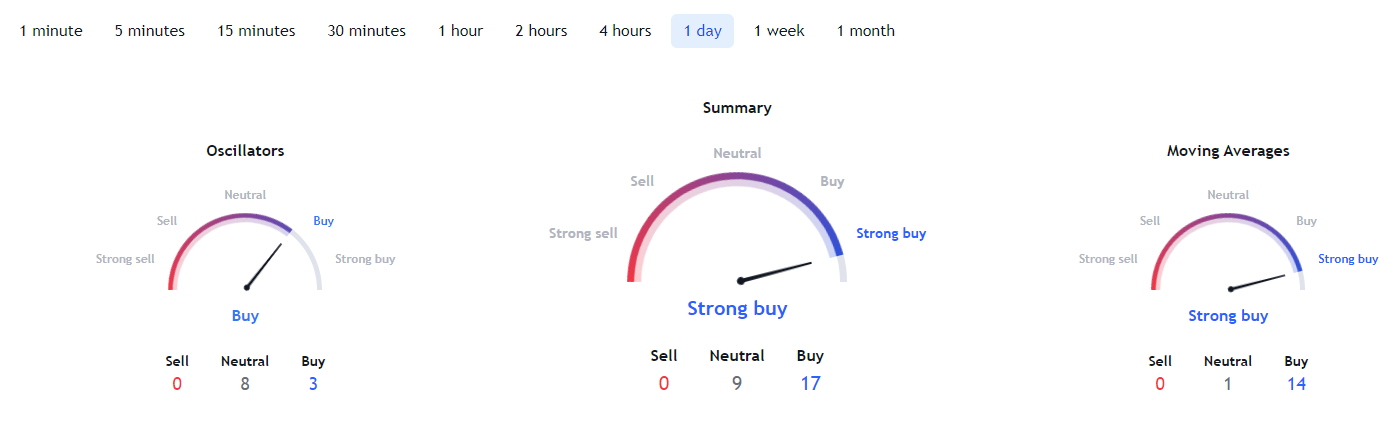Select the 5 minutes timeframe
Viewport: 1399px width, 431px height.
pyautogui.click(x=150, y=31)
